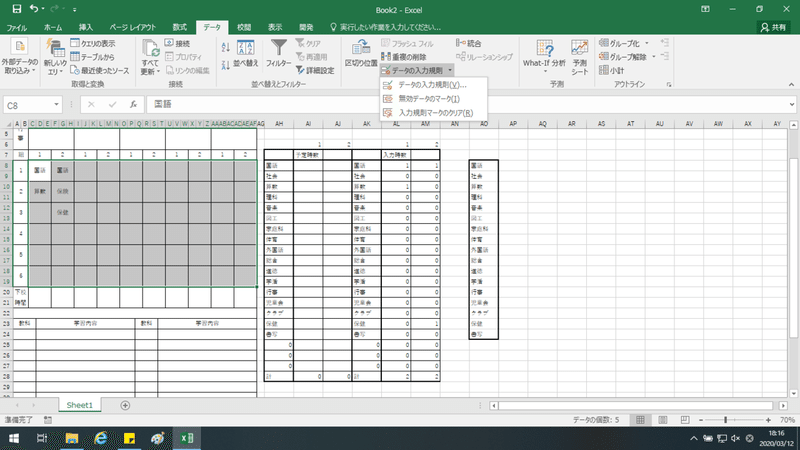The width and height of the screenshot is (800, 450).
Task: Switch to the ホーム tab
Action: 53,27
